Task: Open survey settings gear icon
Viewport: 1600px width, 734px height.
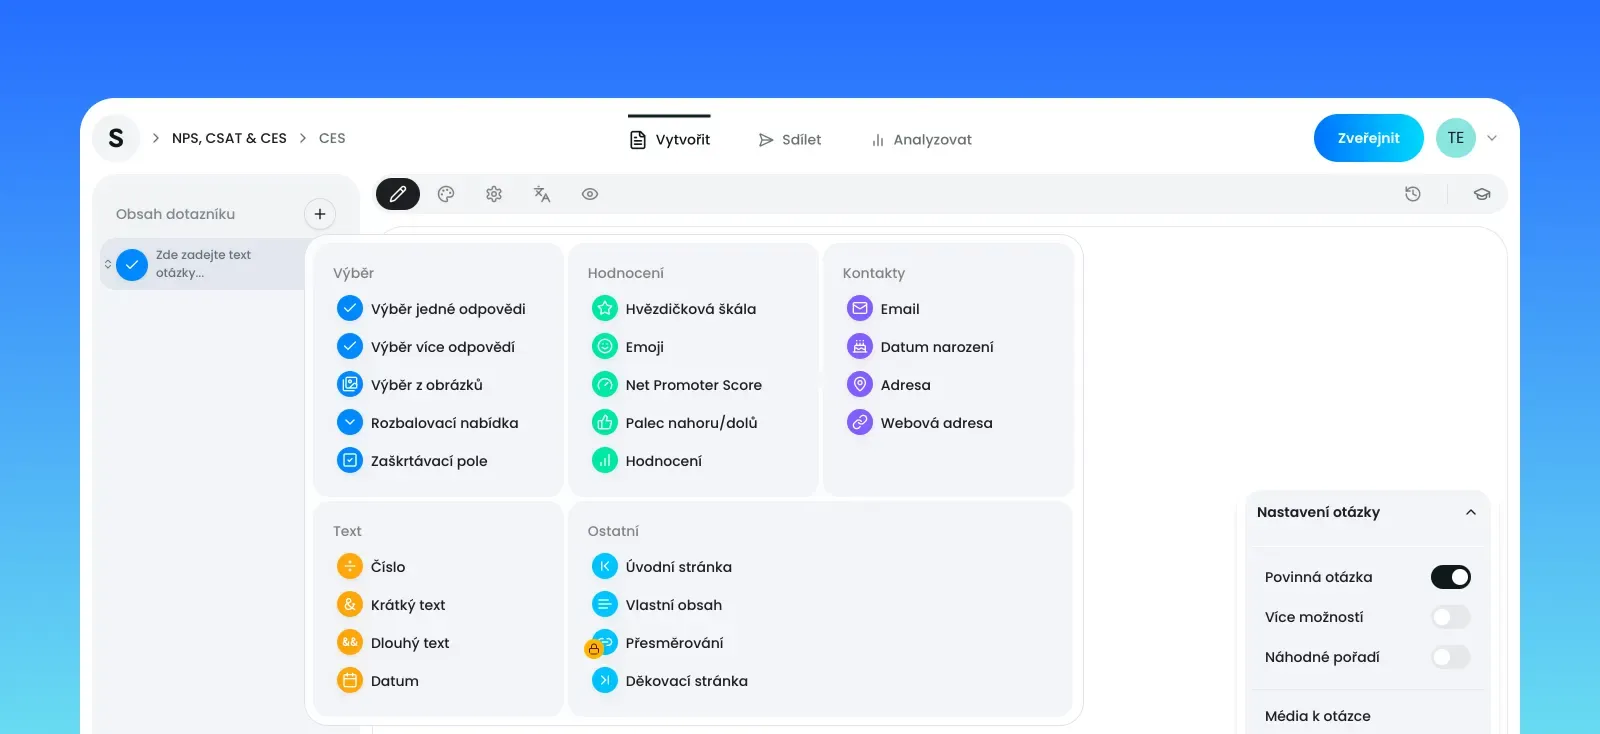Action: tap(494, 194)
